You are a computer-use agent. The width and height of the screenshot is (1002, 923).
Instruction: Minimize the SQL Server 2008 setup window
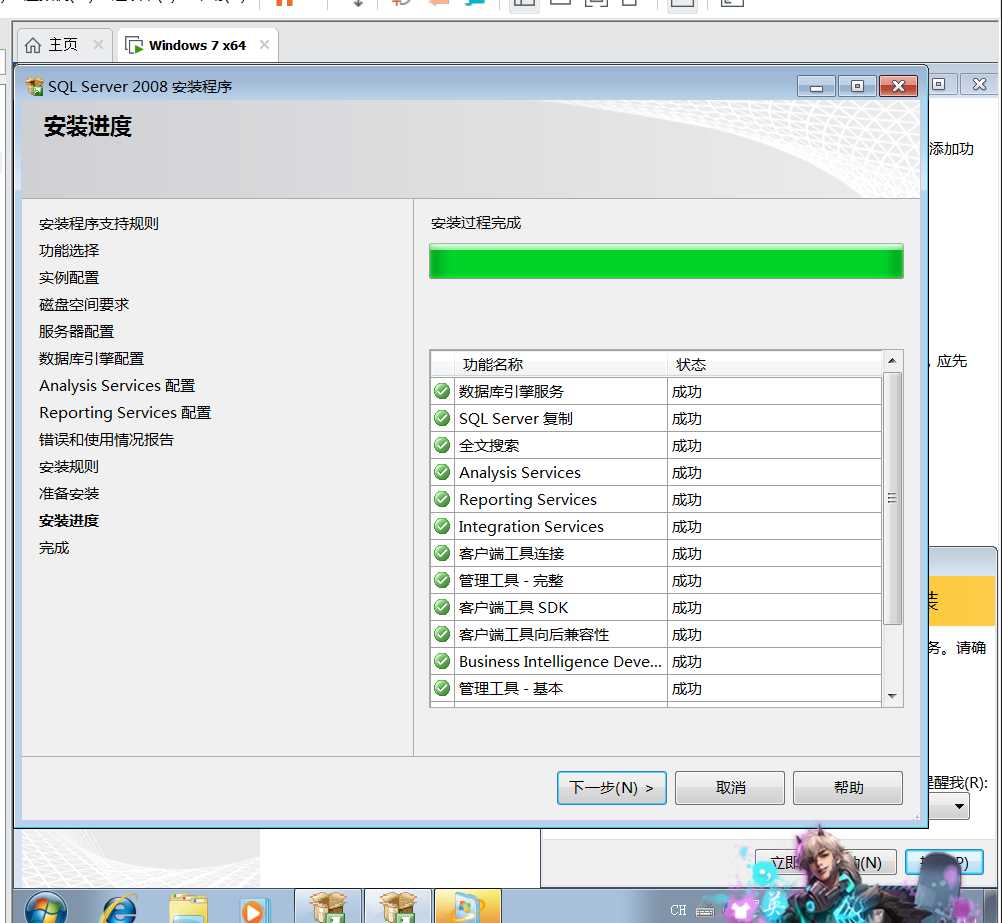point(816,86)
